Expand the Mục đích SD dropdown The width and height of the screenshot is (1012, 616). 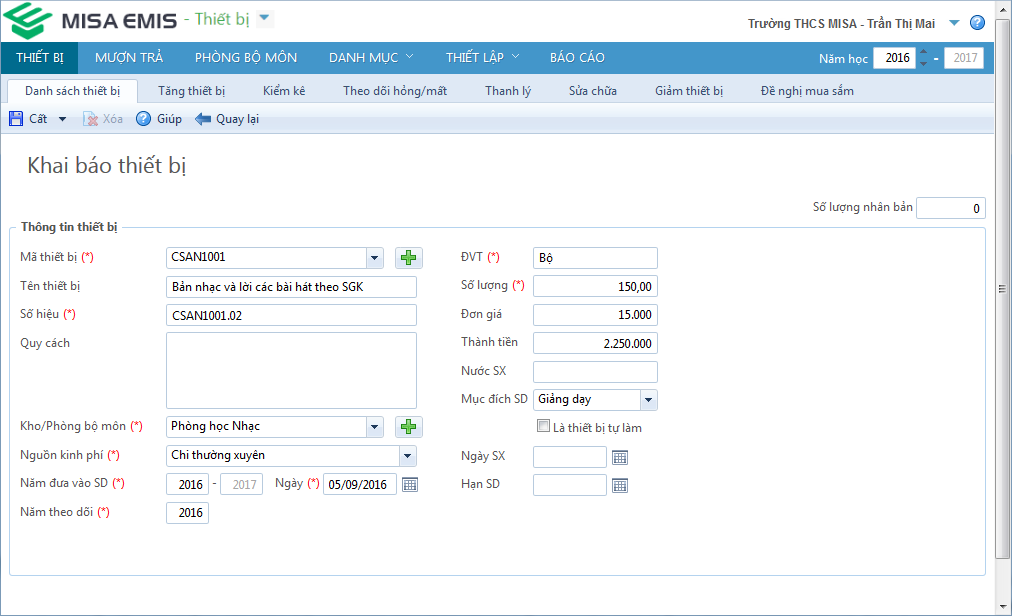tap(648, 400)
